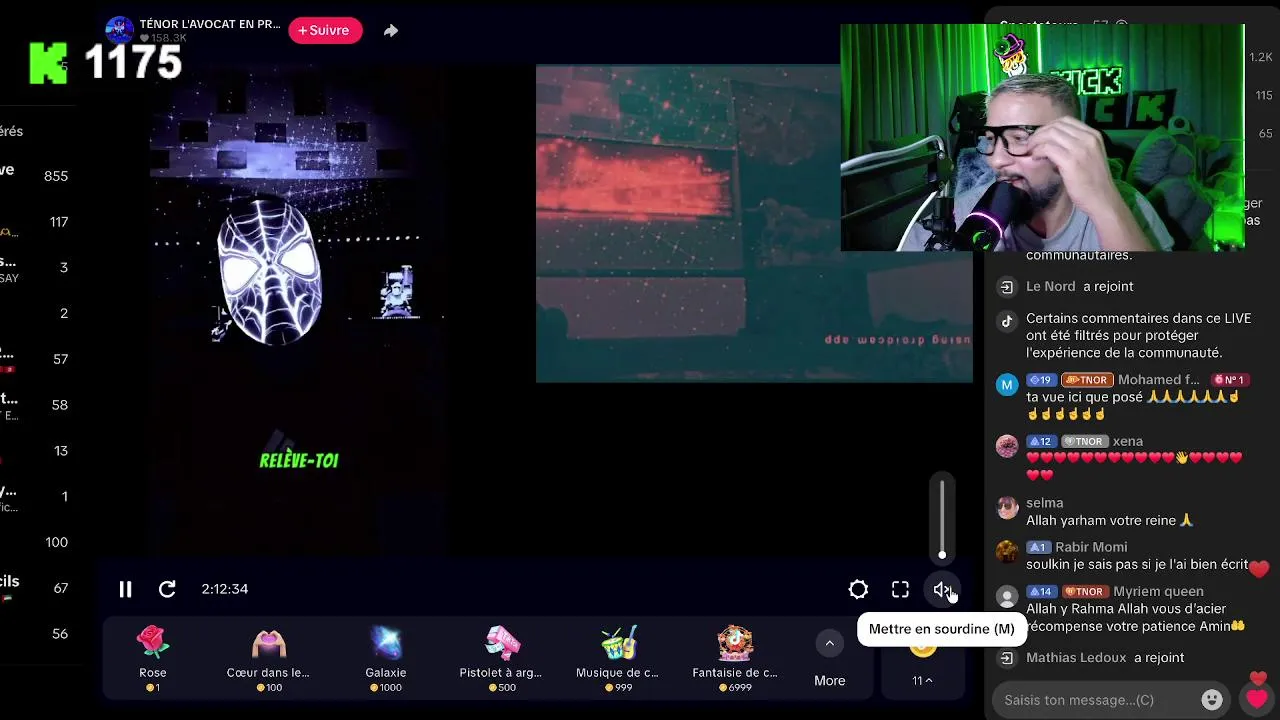Click the Spider-Man mask animation
The width and height of the screenshot is (1280, 720).
[x=269, y=270]
